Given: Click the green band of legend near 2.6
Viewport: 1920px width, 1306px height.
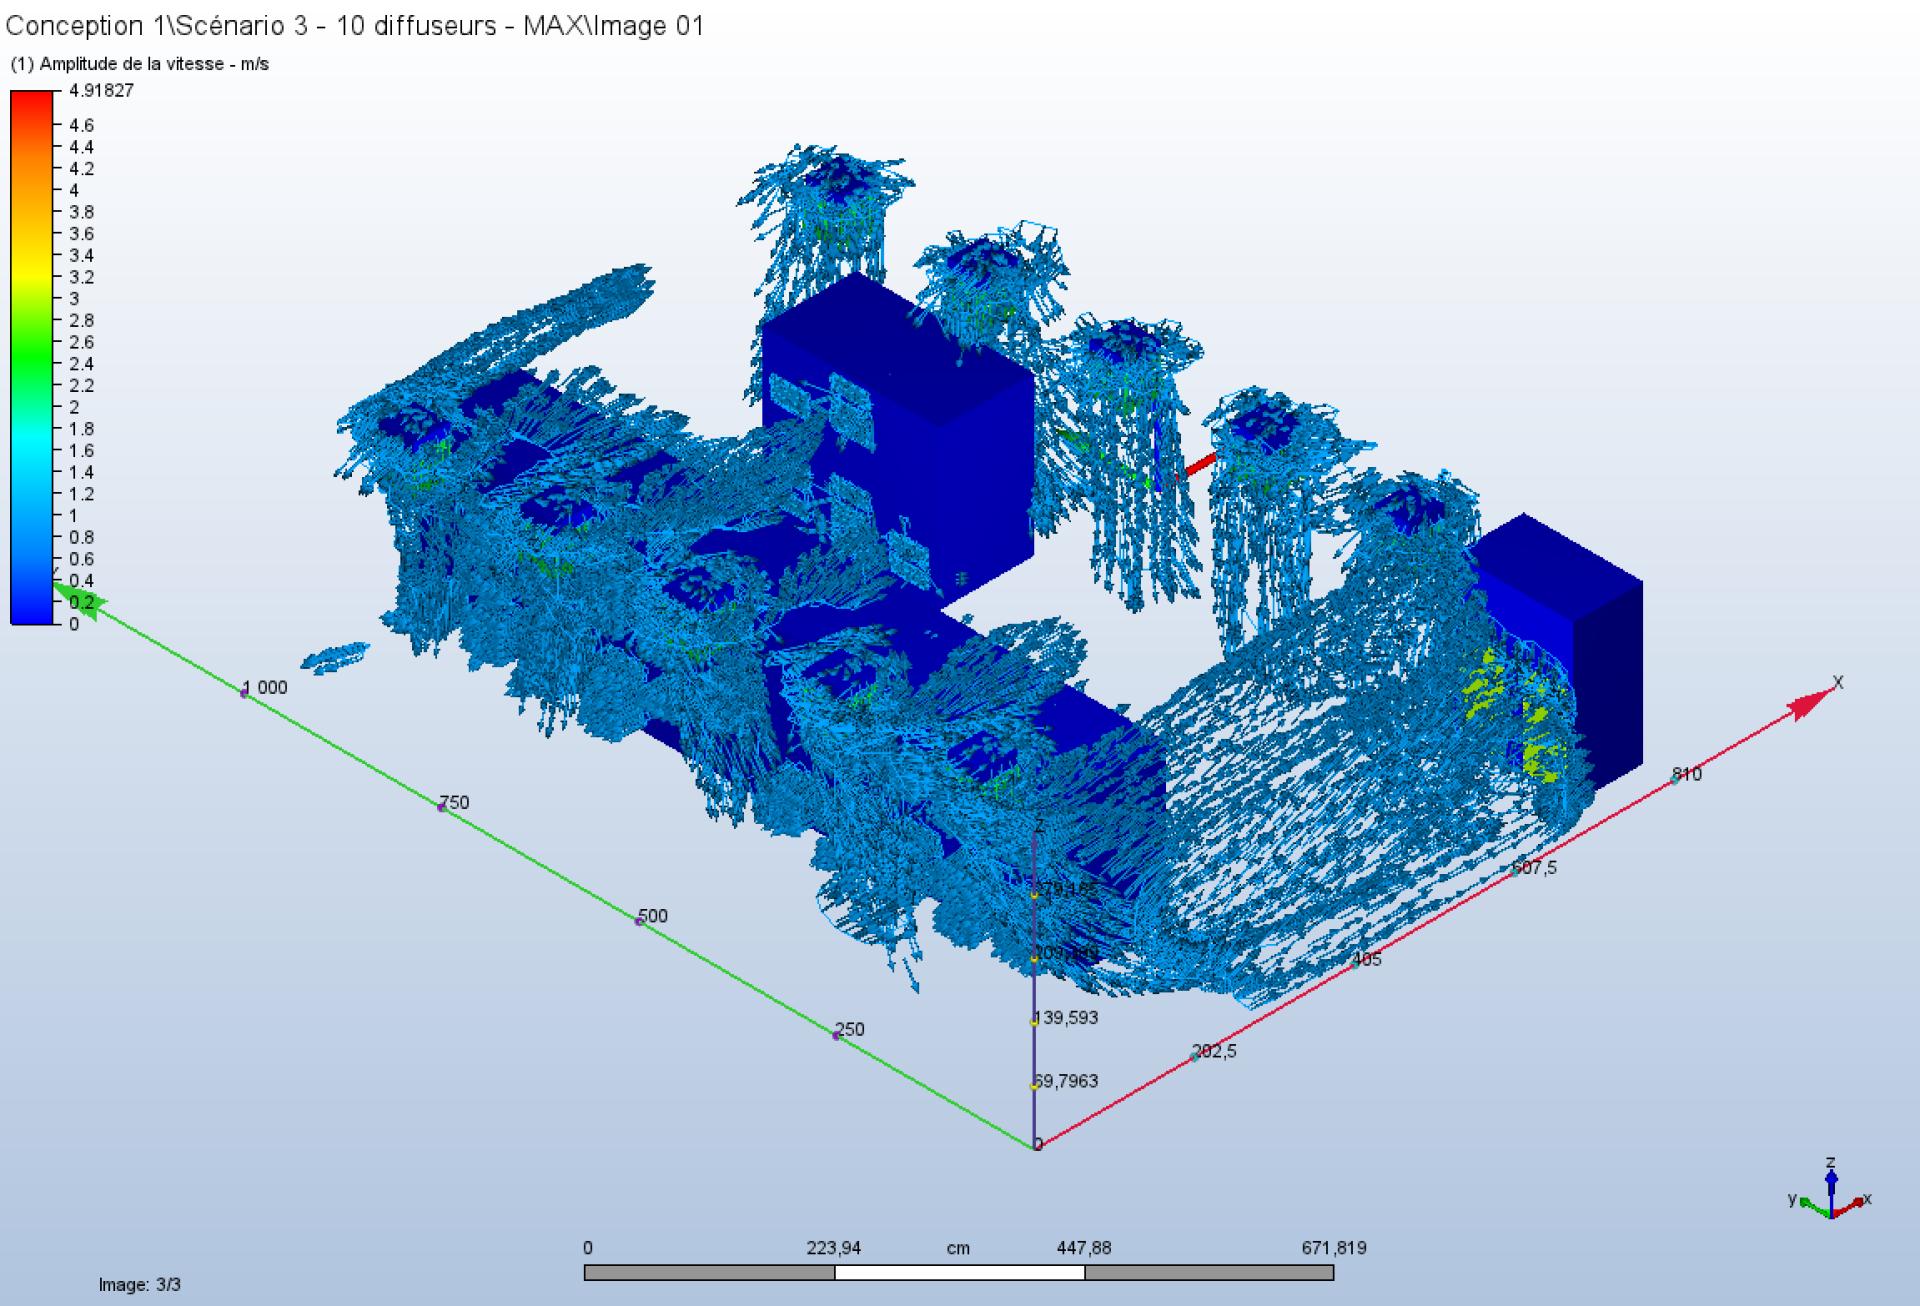Looking at the screenshot, I should coord(31,342).
